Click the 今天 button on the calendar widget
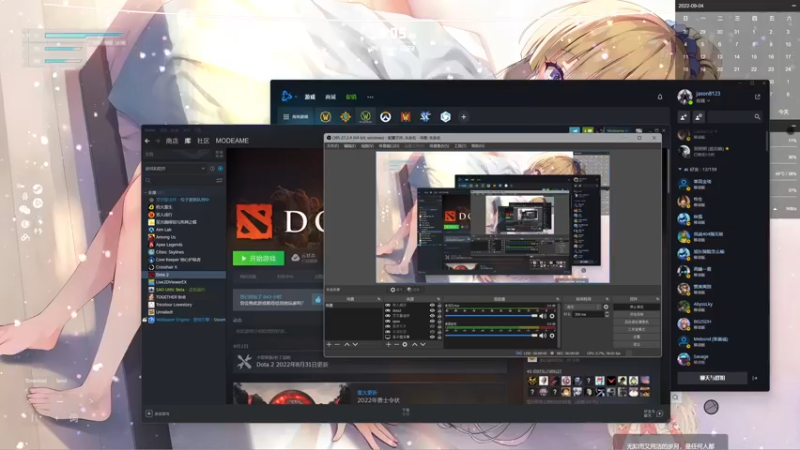Viewport: 800px width, 450px height. [x=783, y=111]
